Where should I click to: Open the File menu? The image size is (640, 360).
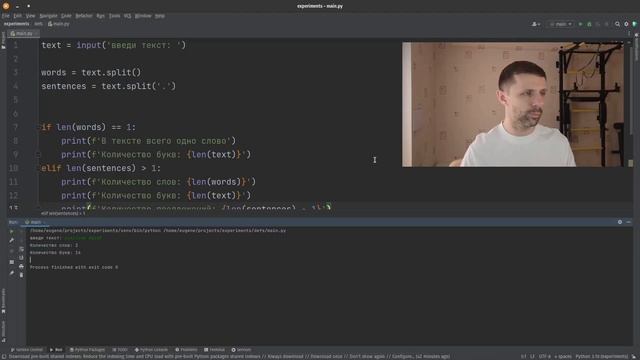tap(6, 16)
